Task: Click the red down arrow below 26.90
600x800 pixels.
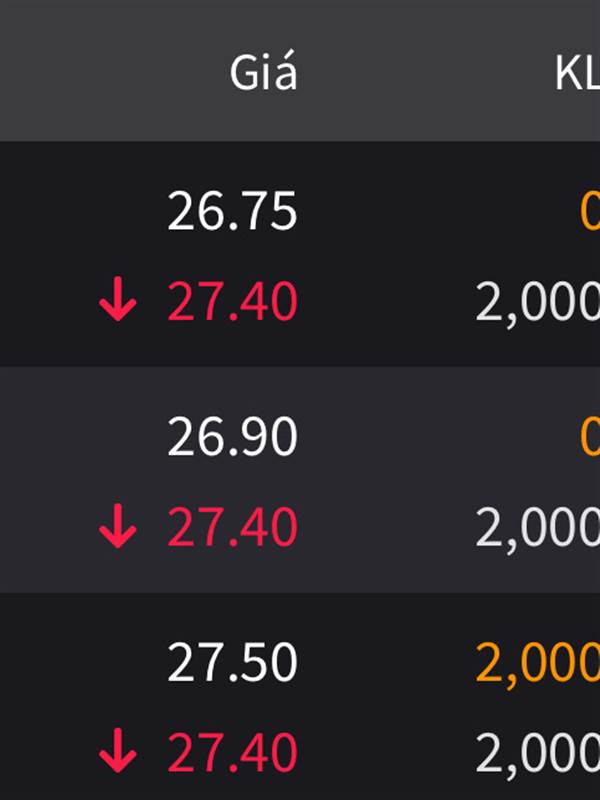Action: coord(118,527)
